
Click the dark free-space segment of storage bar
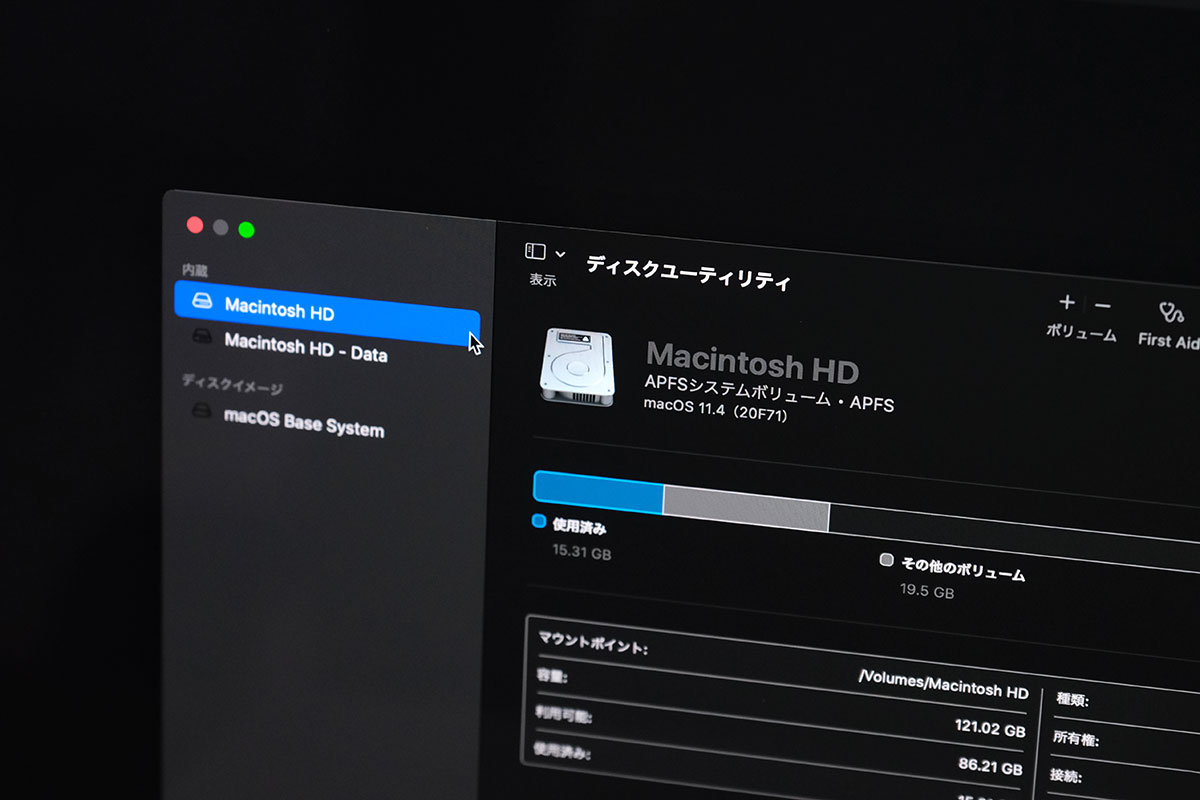tap(1014, 536)
